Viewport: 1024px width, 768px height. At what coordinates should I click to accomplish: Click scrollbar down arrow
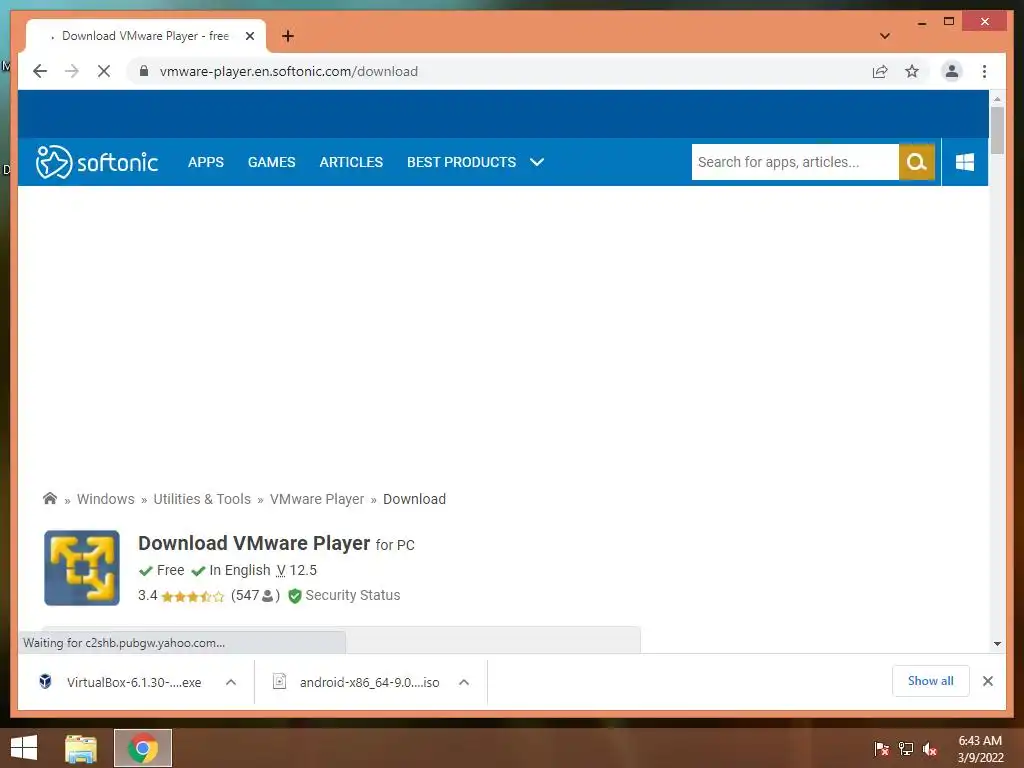997,644
